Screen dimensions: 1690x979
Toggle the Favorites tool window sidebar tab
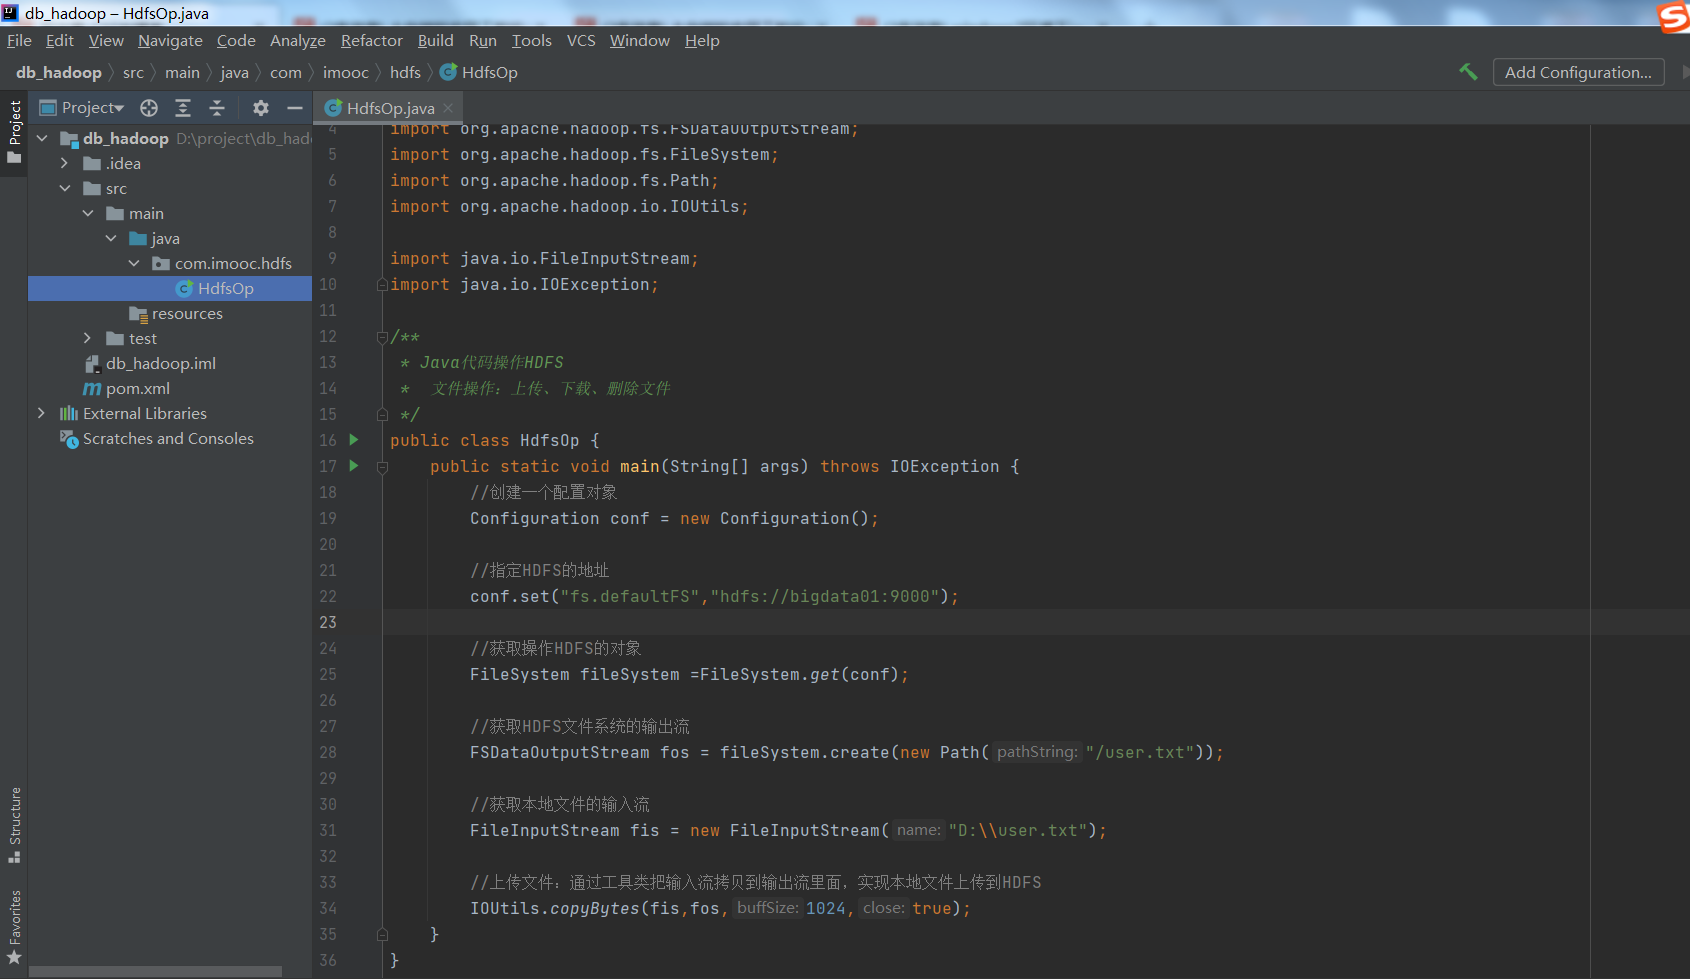point(14,927)
